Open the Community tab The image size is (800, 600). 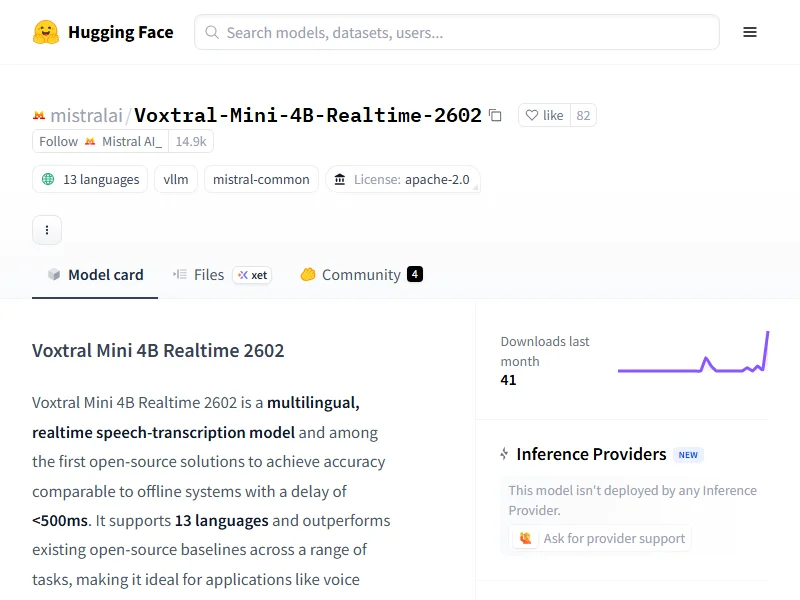pyautogui.click(x=361, y=275)
